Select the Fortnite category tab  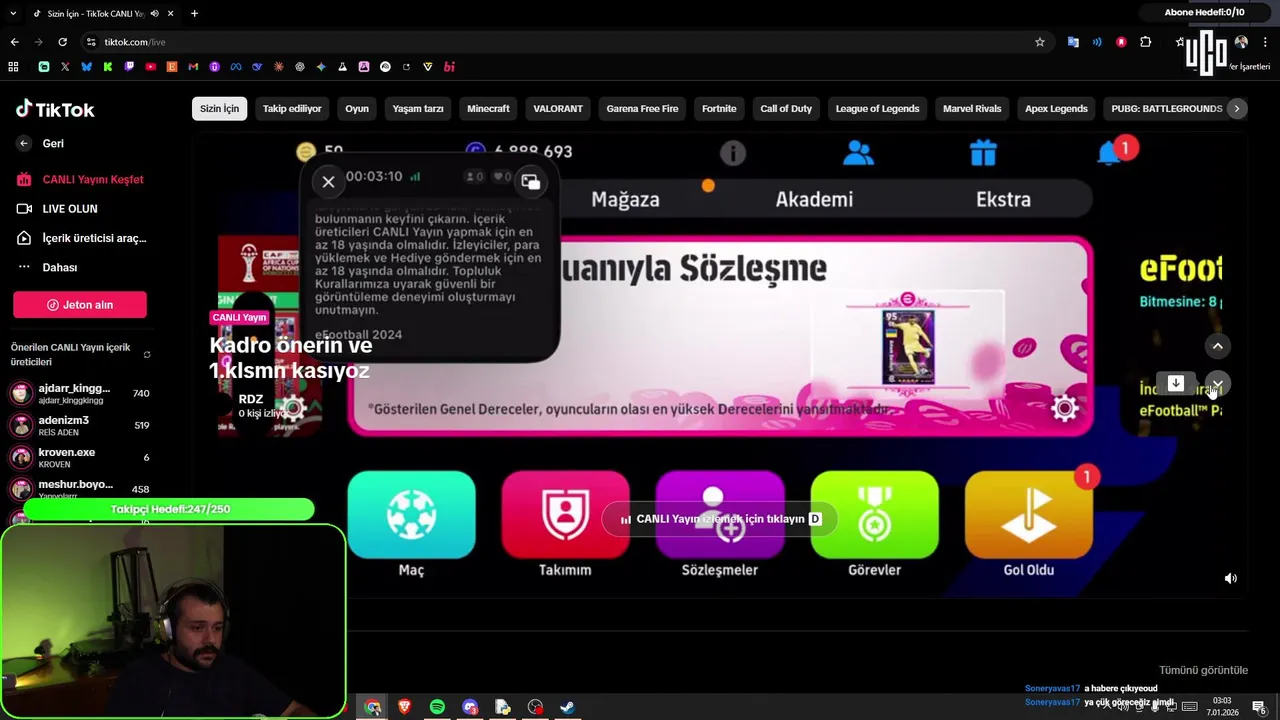(719, 108)
